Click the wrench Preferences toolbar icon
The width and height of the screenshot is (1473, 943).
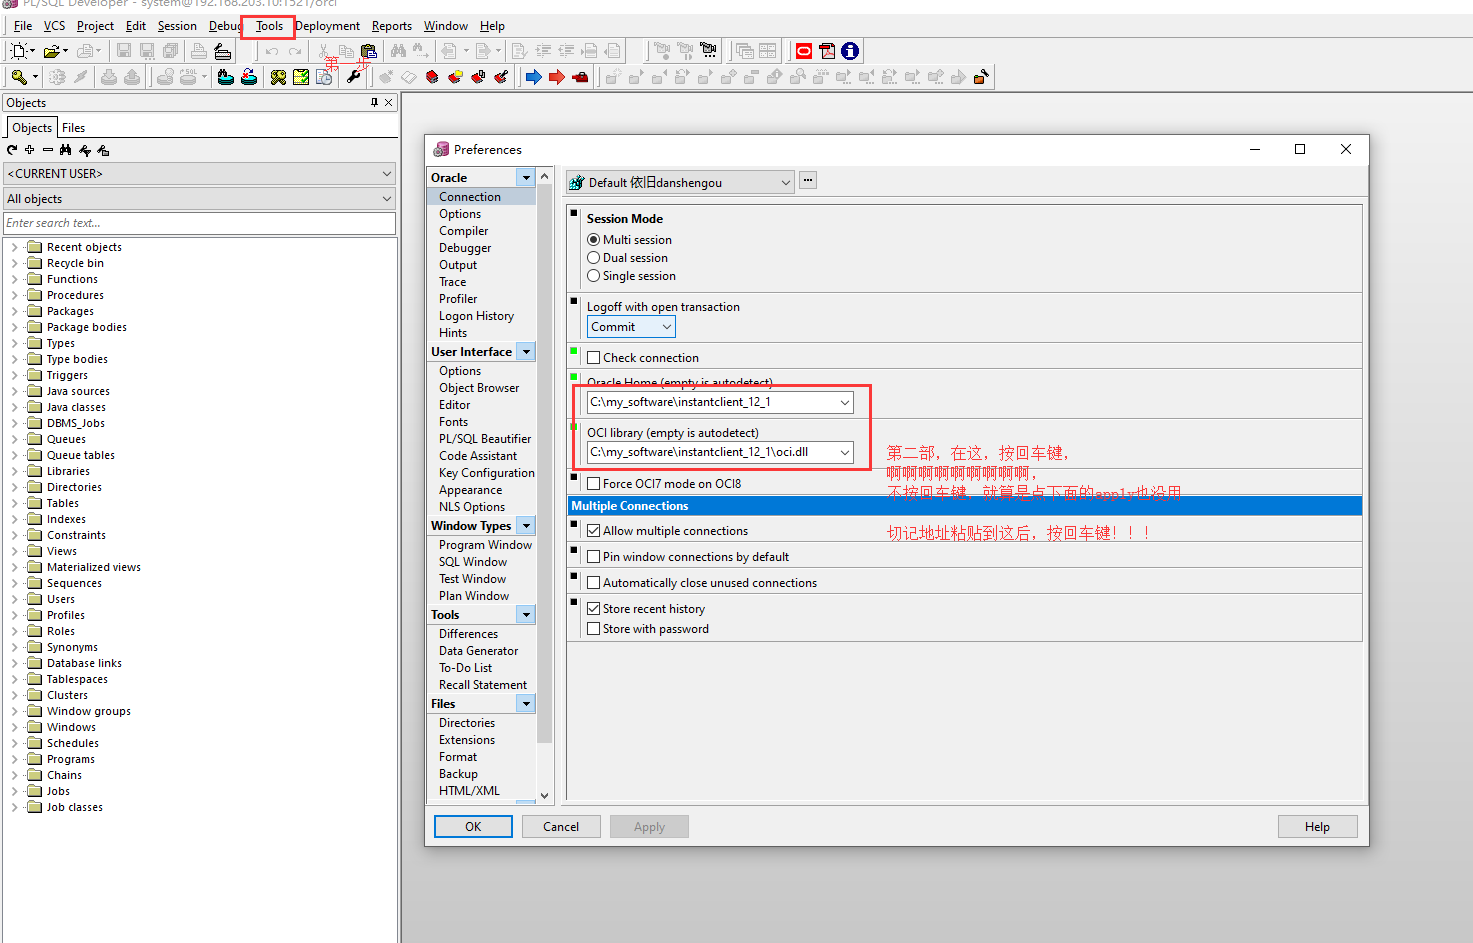[354, 77]
